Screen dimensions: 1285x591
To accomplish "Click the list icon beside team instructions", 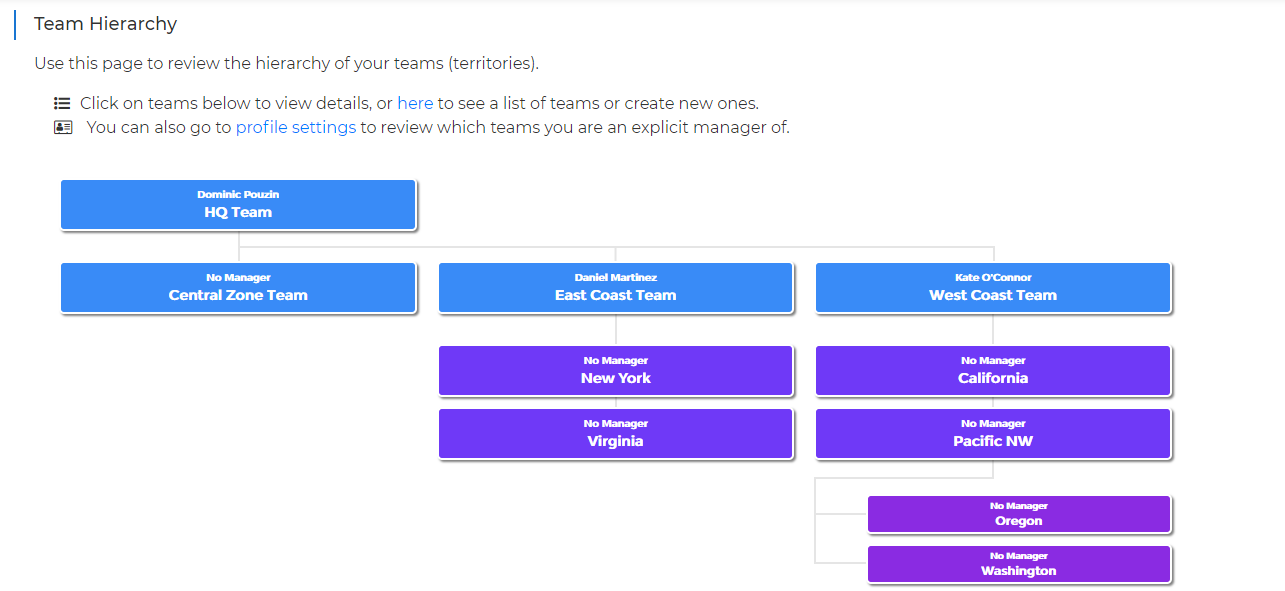I will pos(62,103).
